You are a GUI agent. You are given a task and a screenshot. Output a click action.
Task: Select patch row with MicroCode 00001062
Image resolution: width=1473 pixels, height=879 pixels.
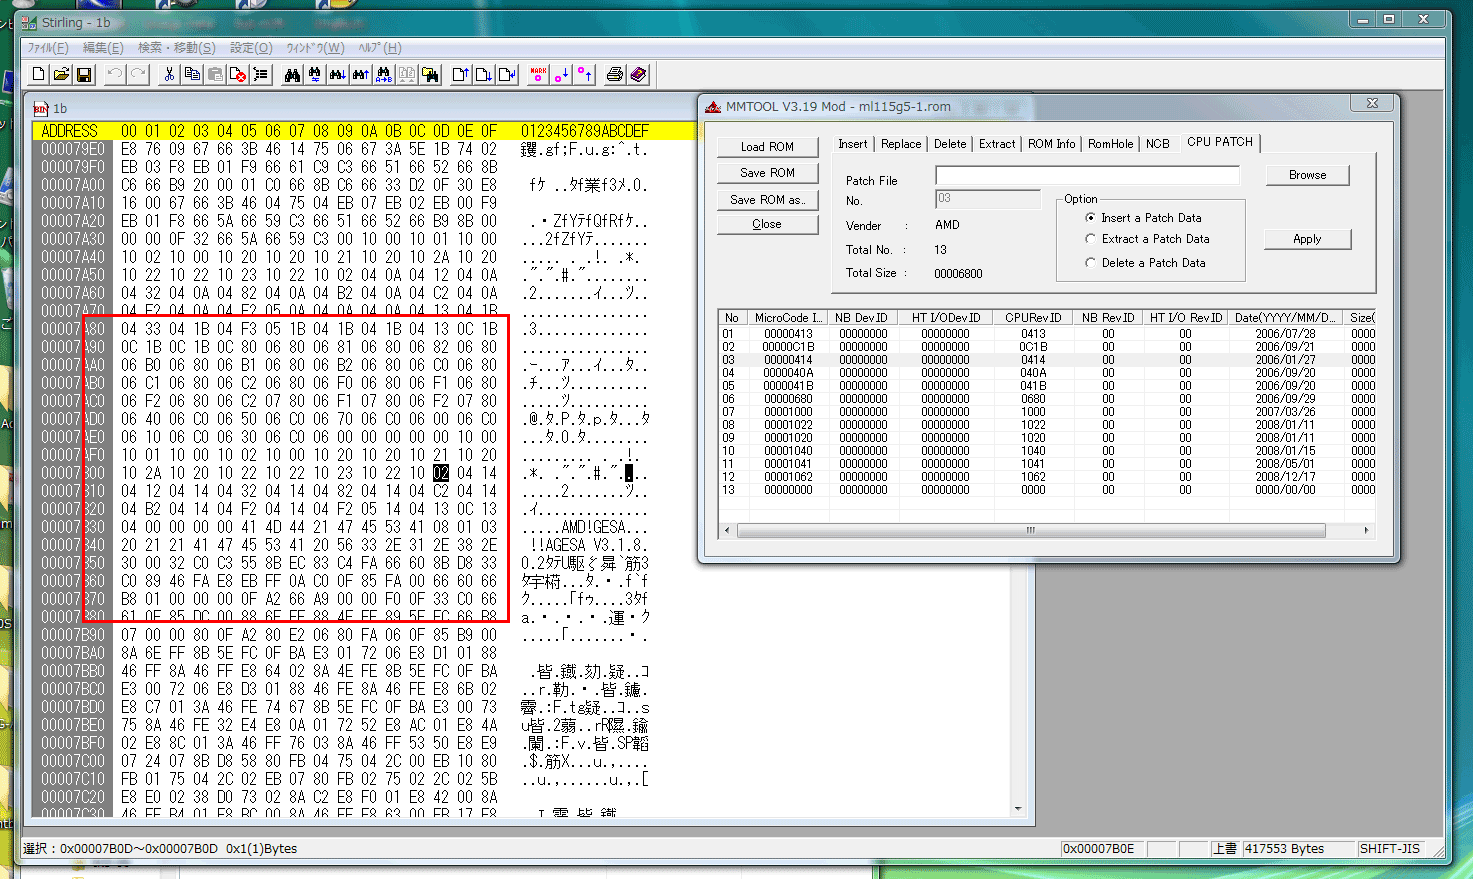tap(1047, 477)
